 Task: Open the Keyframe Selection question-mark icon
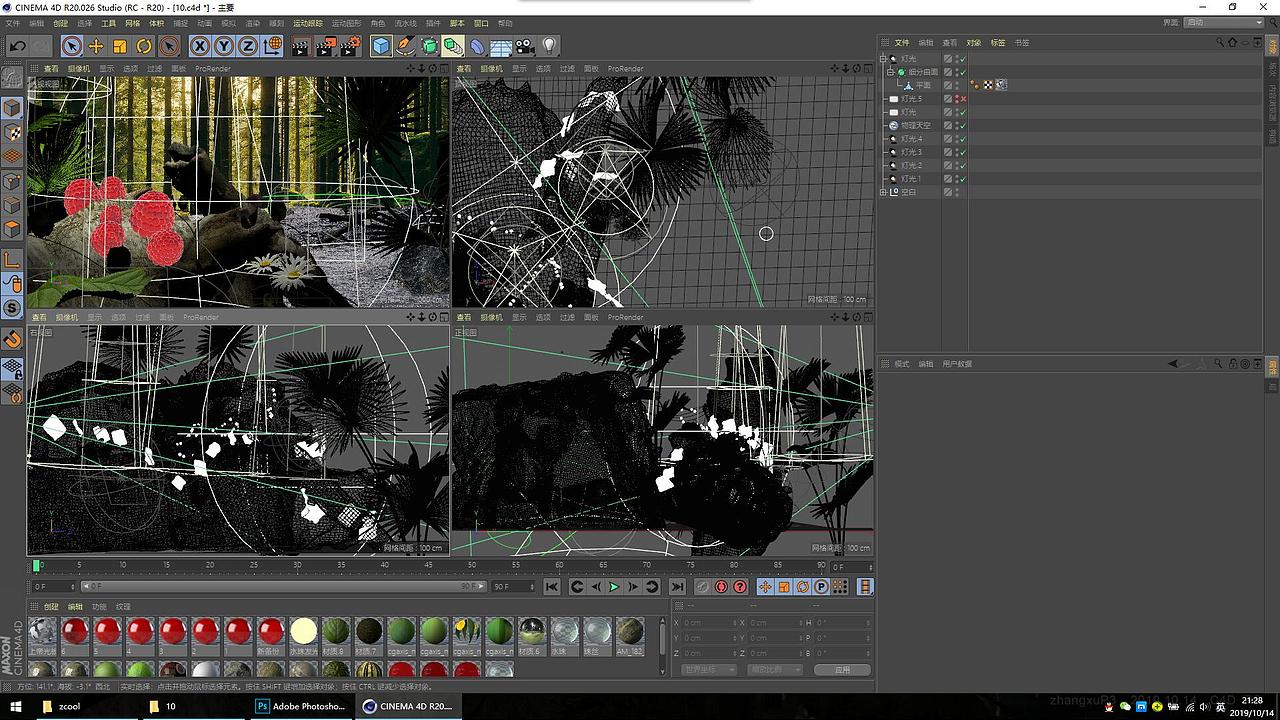click(740, 587)
